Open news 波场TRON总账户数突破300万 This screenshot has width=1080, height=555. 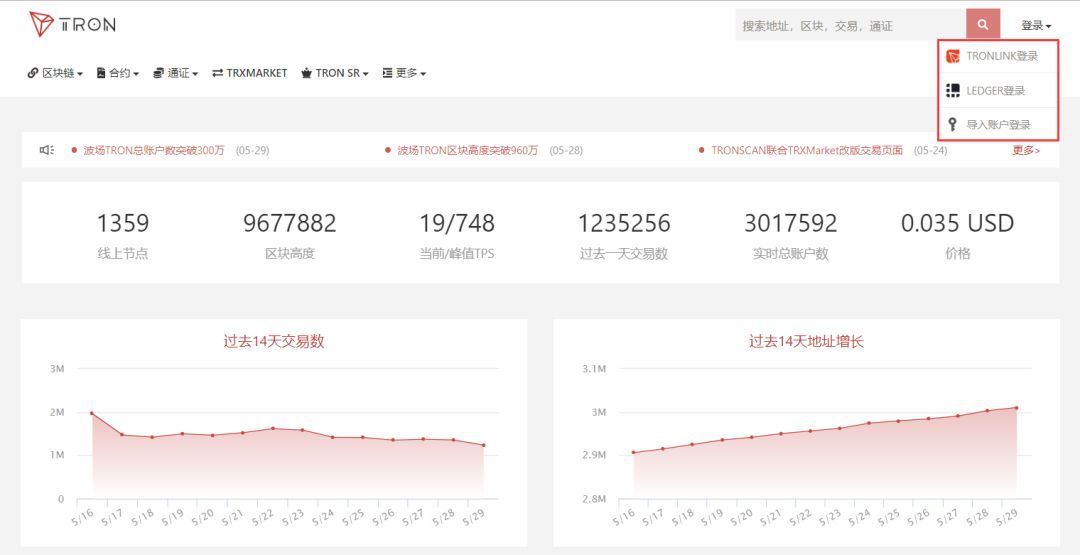pyautogui.click(x=154, y=150)
